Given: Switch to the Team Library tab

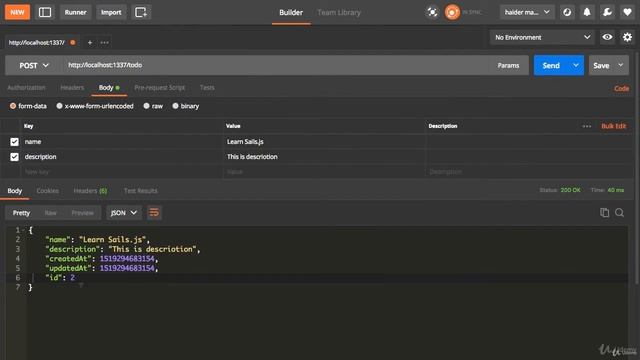Looking at the screenshot, I should [339, 13].
